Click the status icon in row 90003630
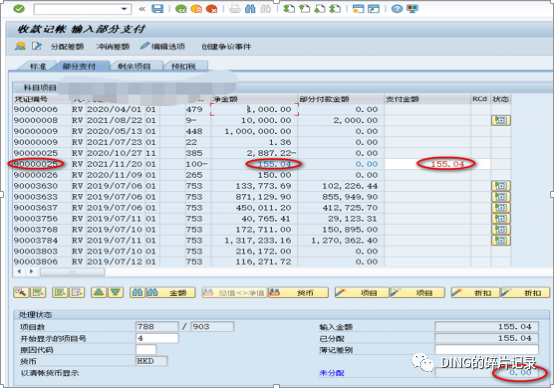Image resolution: width=554 pixels, height=388 pixels. click(501, 186)
